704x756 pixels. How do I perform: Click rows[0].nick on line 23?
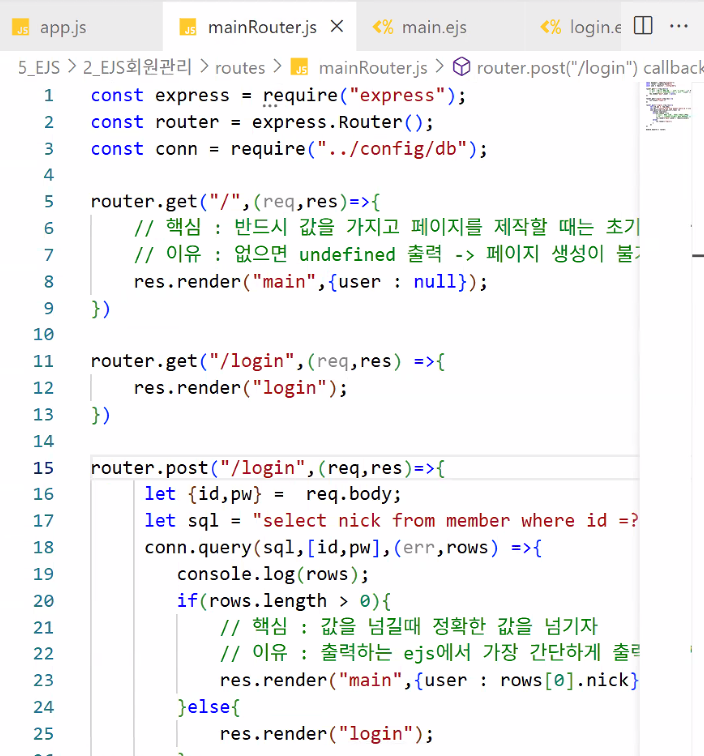564,680
